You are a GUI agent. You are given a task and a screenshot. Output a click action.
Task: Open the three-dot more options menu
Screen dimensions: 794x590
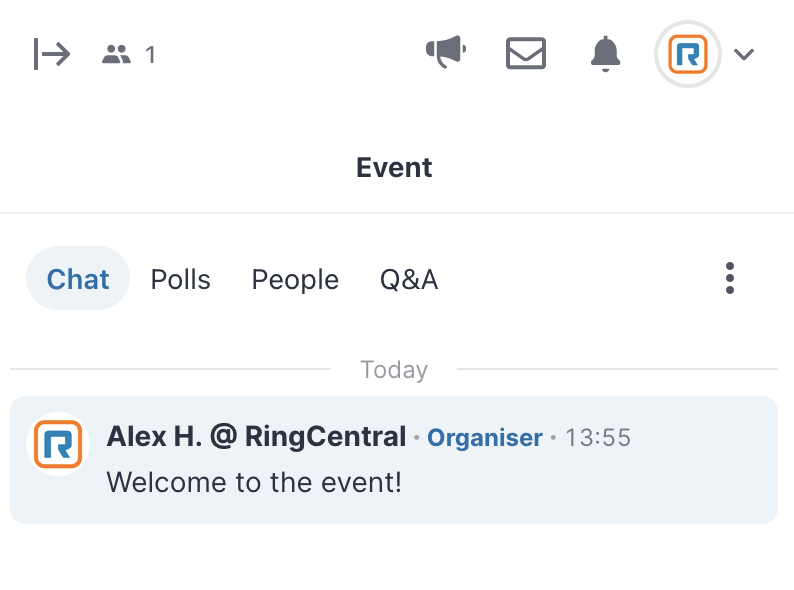[730, 278]
